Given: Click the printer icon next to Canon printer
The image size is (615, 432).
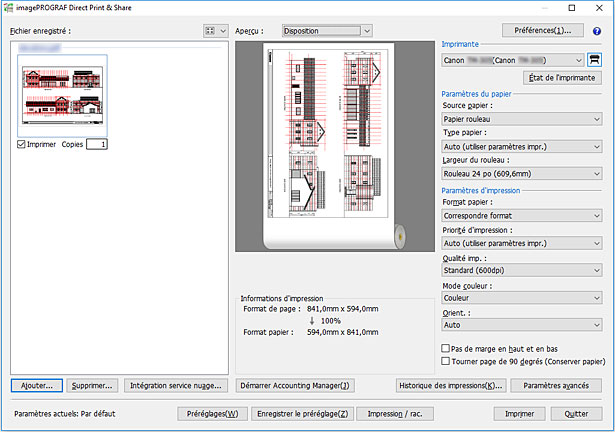Looking at the screenshot, I should click(596, 60).
